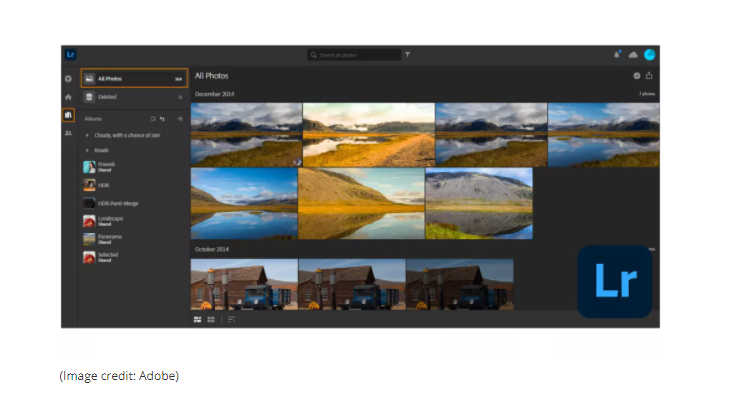Expand the 'Cloudy, with a chance of rain' folder

[x=88, y=134]
